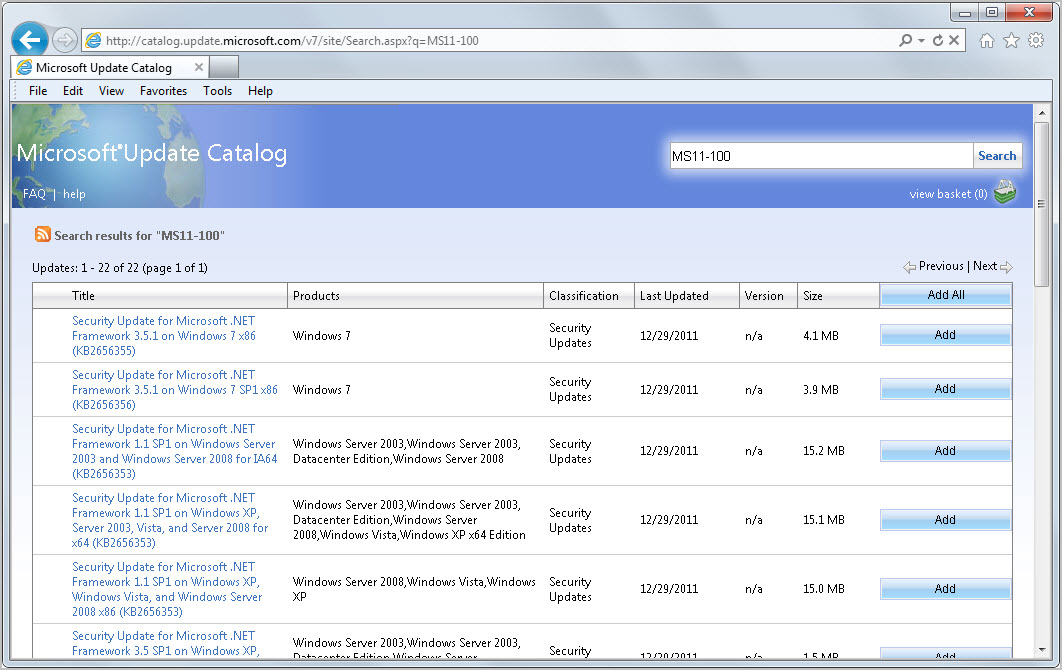This screenshot has width=1062, height=670.
Task: Add the KB2656356 update to basket
Action: pos(946,389)
